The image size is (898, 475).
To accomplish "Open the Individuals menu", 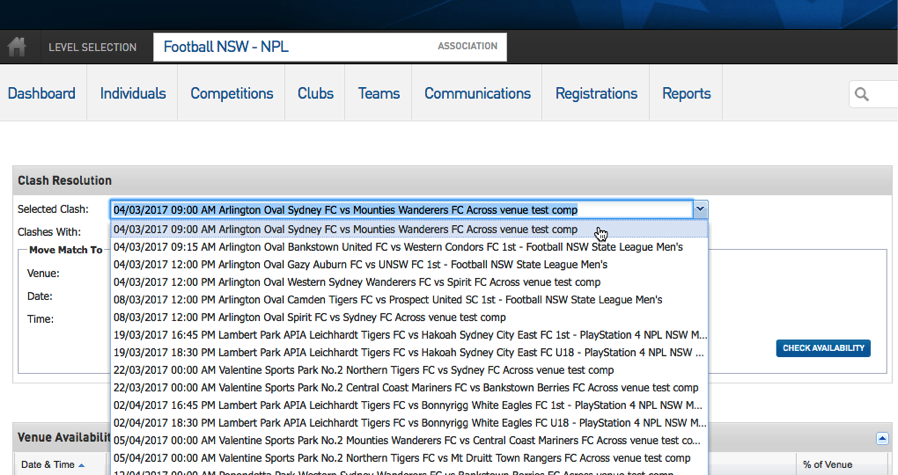I will point(133,93).
